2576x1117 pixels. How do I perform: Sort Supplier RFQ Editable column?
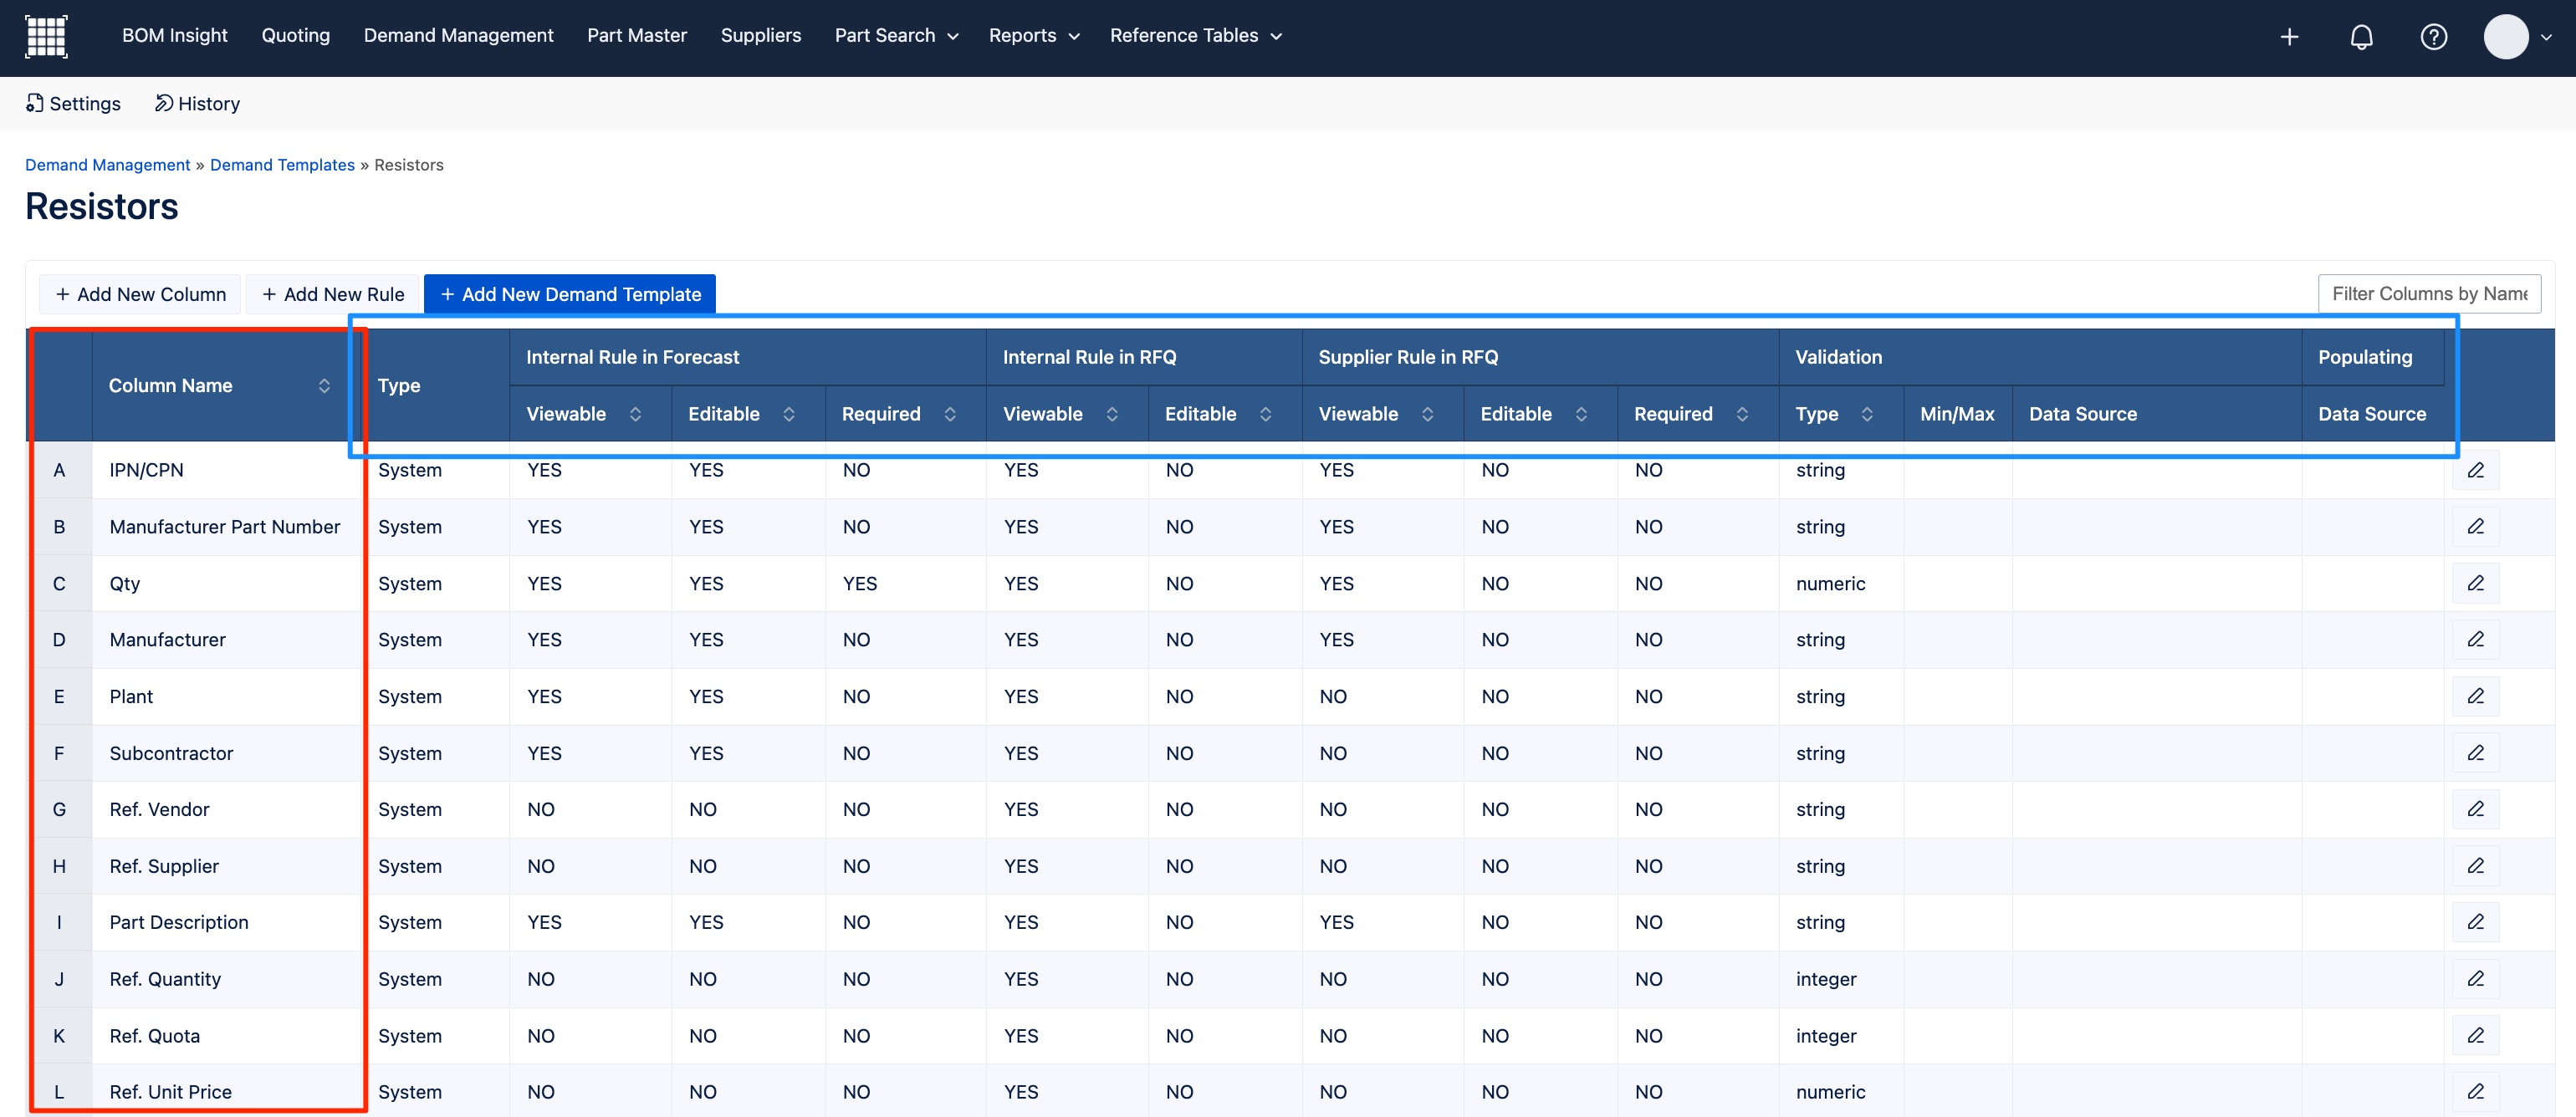coord(1581,414)
